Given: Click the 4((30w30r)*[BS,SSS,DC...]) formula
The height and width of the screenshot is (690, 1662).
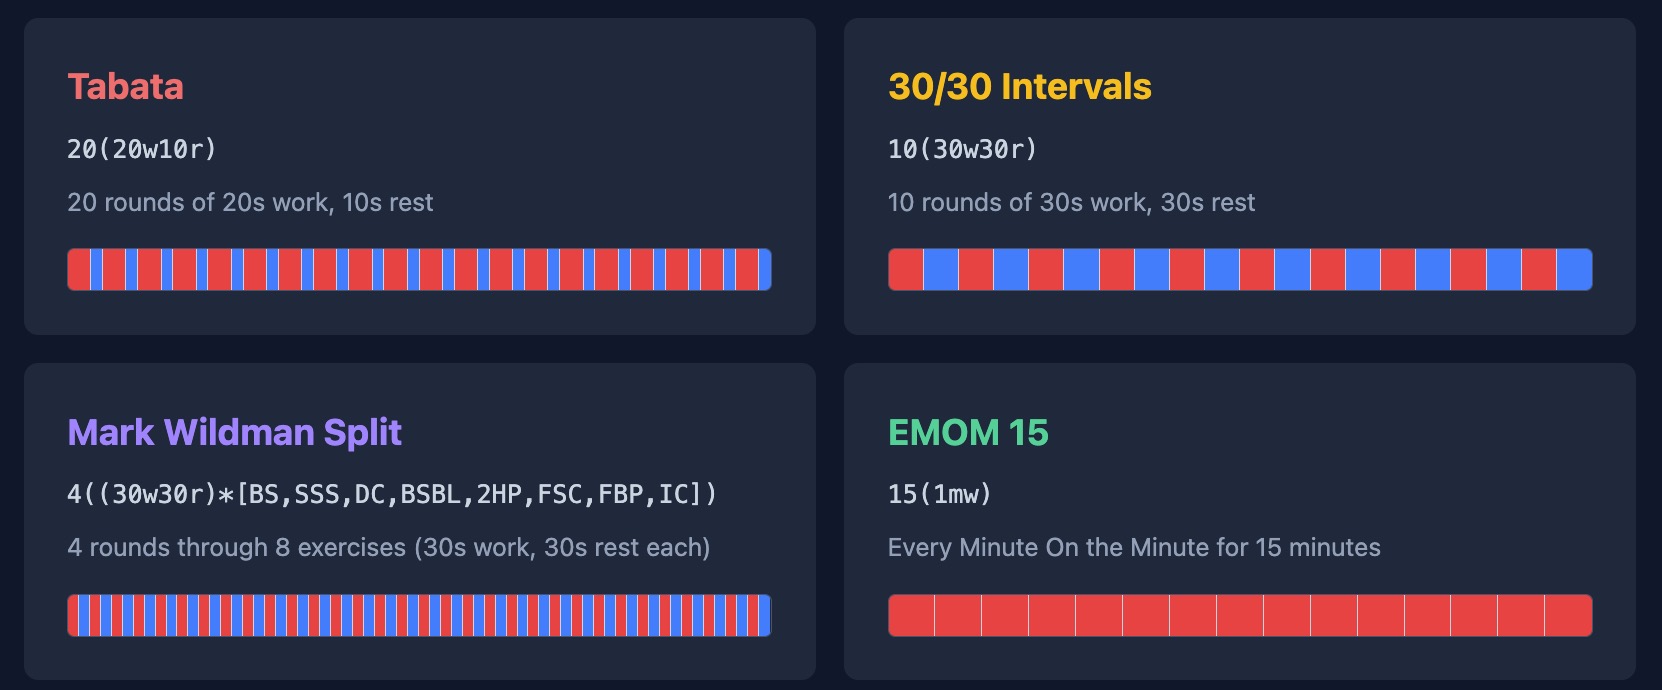Looking at the screenshot, I should (x=391, y=494).
